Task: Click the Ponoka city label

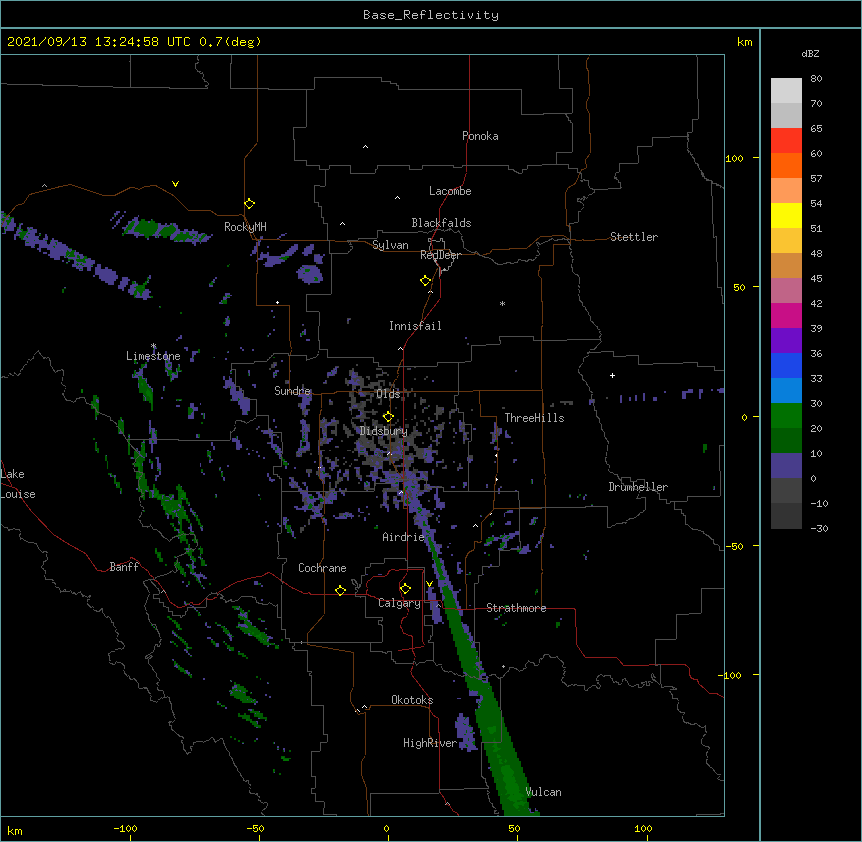Action: click(480, 136)
